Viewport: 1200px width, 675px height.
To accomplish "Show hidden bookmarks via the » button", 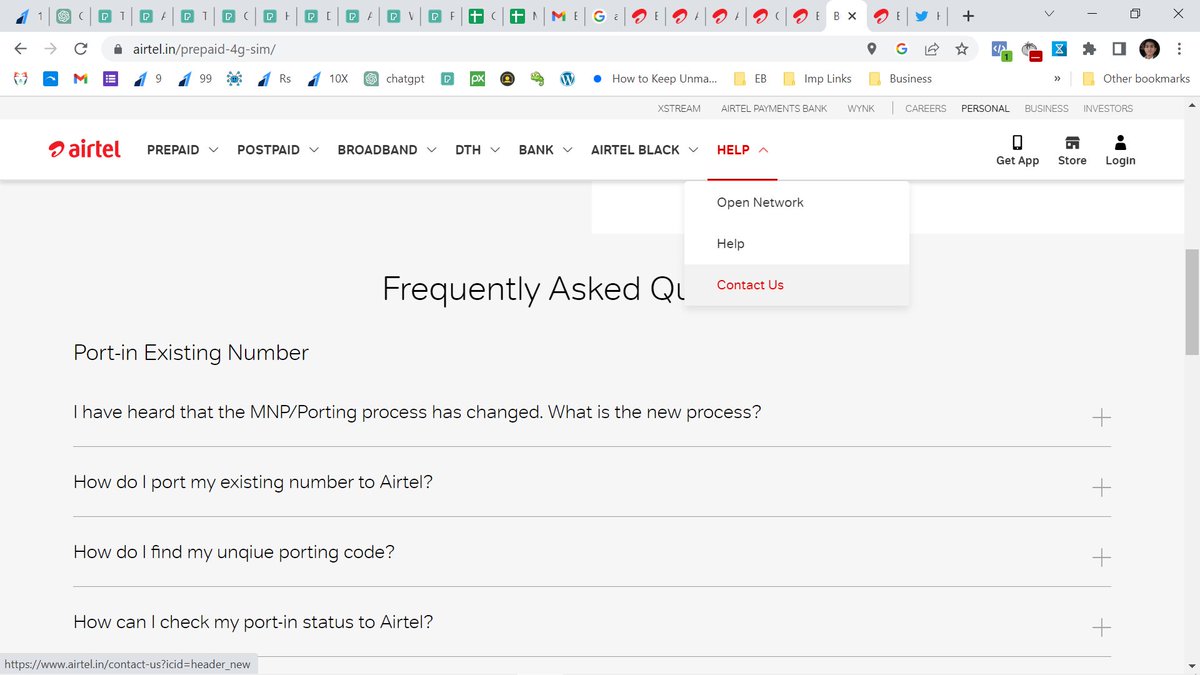I will pos(1058,78).
